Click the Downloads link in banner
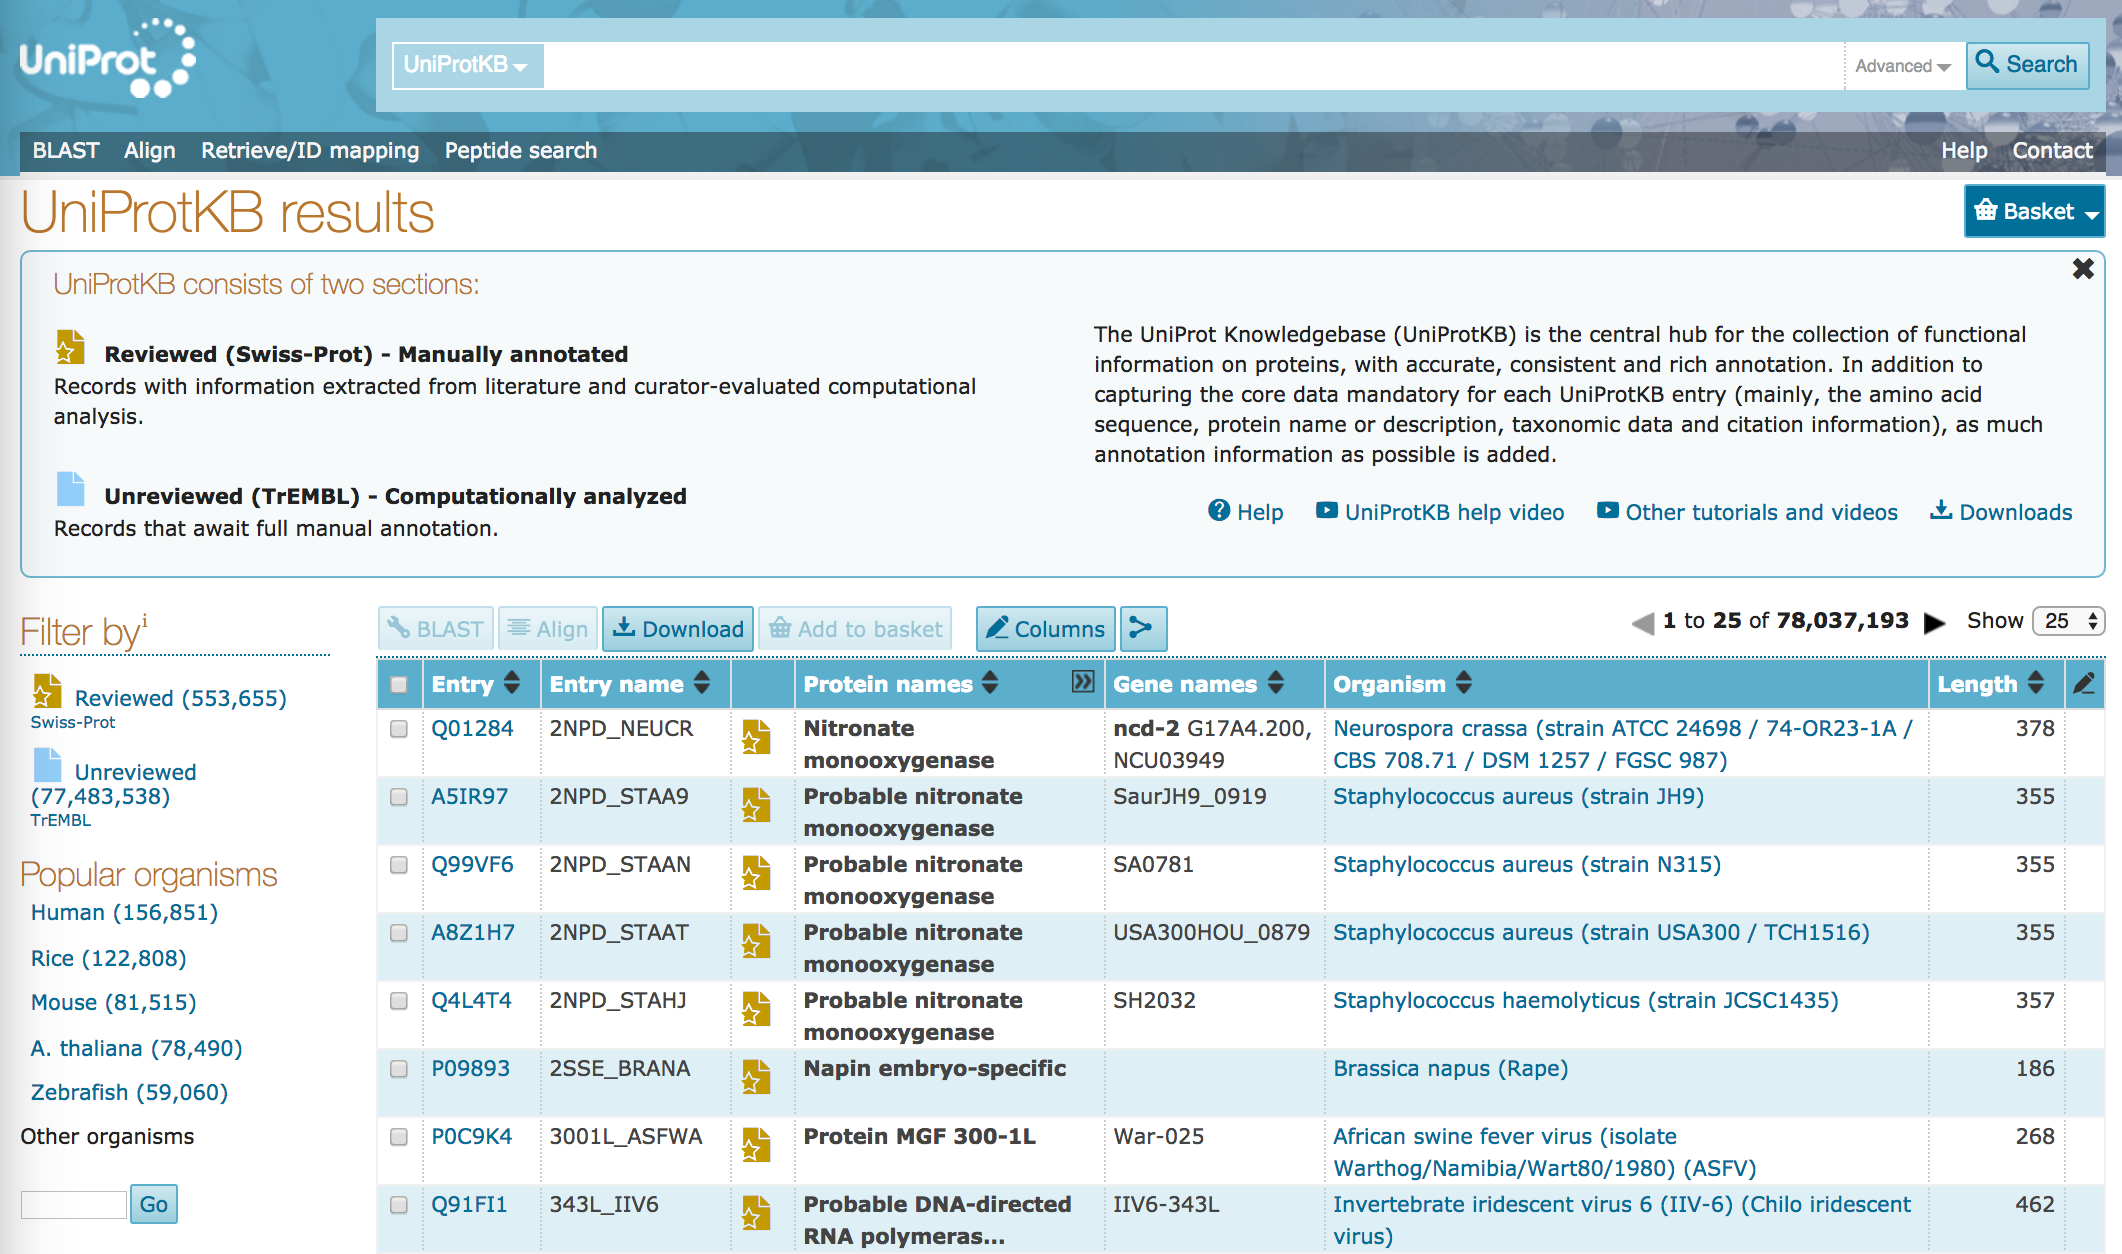The height and width of the screenshot is (1254, 2122). [2001, 512]
